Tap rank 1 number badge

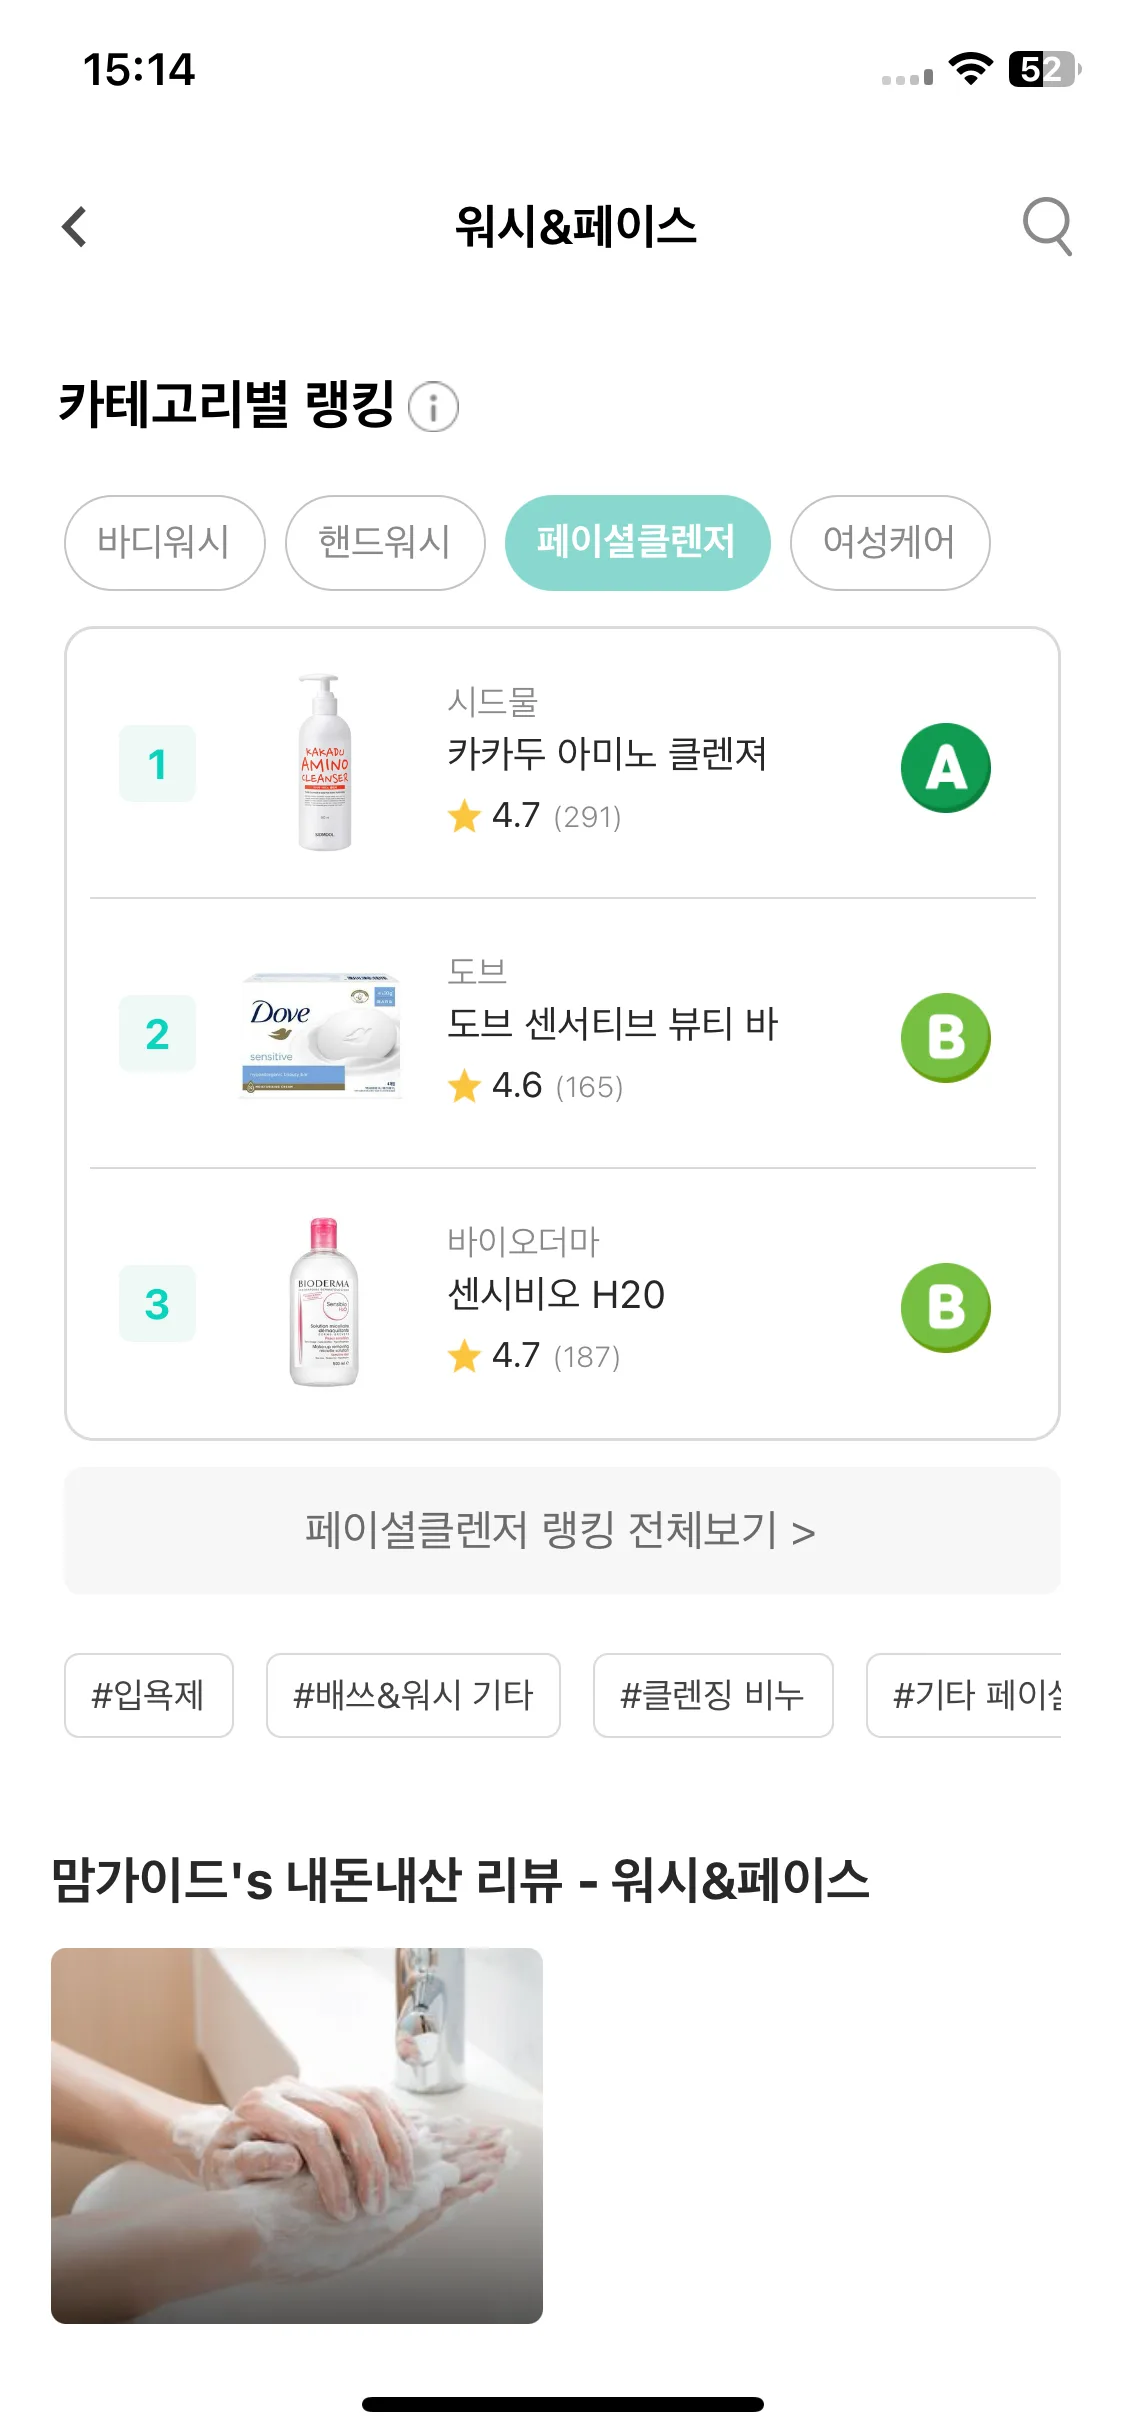coord(157,764)
